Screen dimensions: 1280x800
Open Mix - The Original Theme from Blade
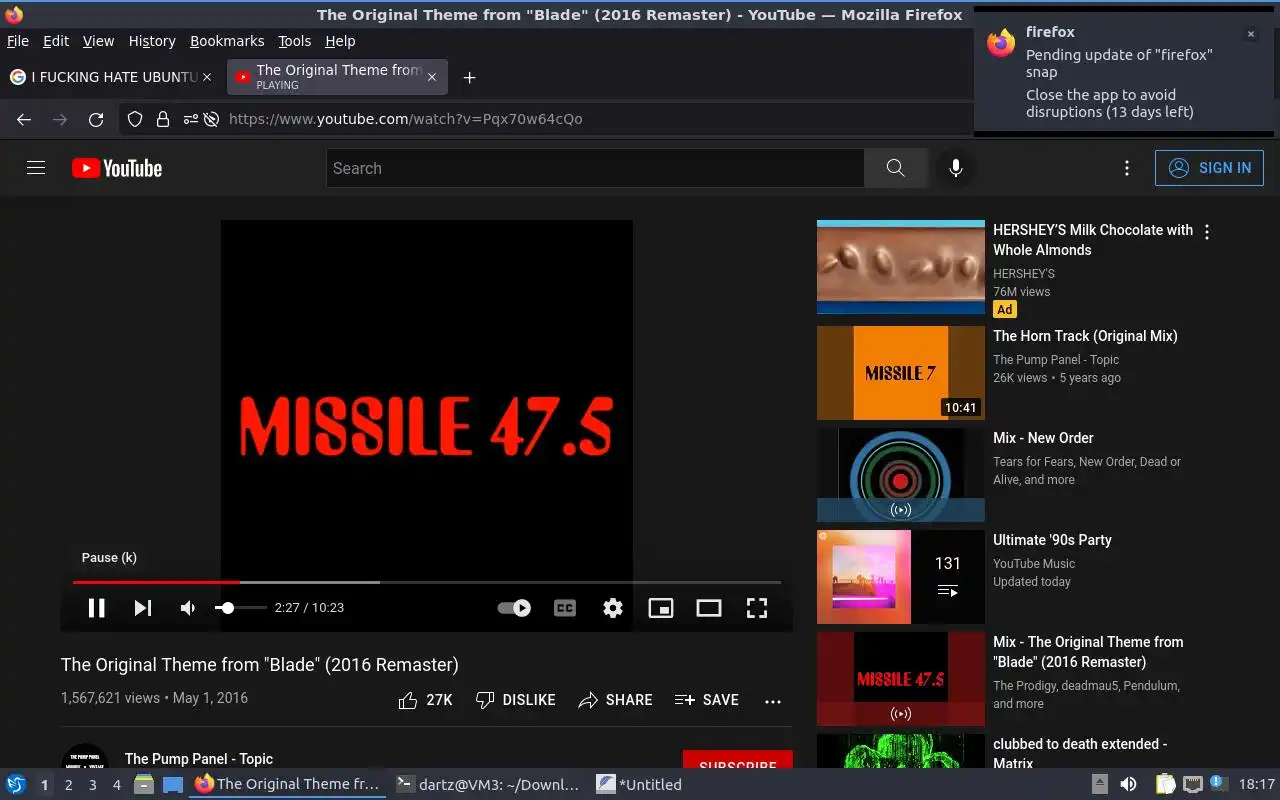point(1088,652)
